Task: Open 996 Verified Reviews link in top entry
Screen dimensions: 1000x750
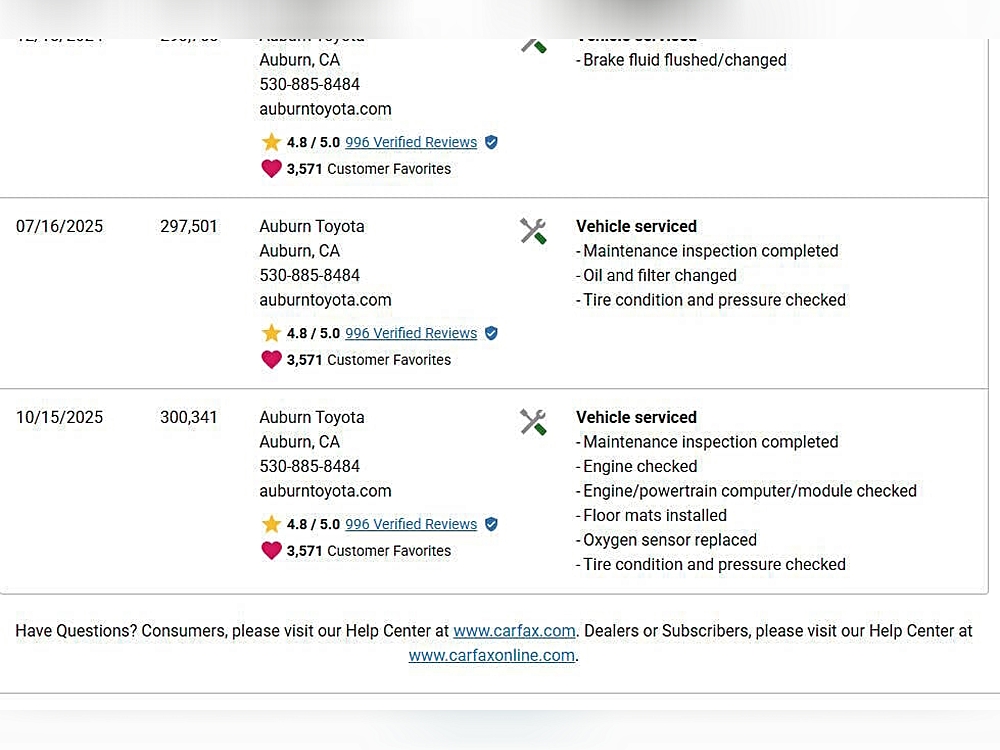Action: (x=411, y=142)
